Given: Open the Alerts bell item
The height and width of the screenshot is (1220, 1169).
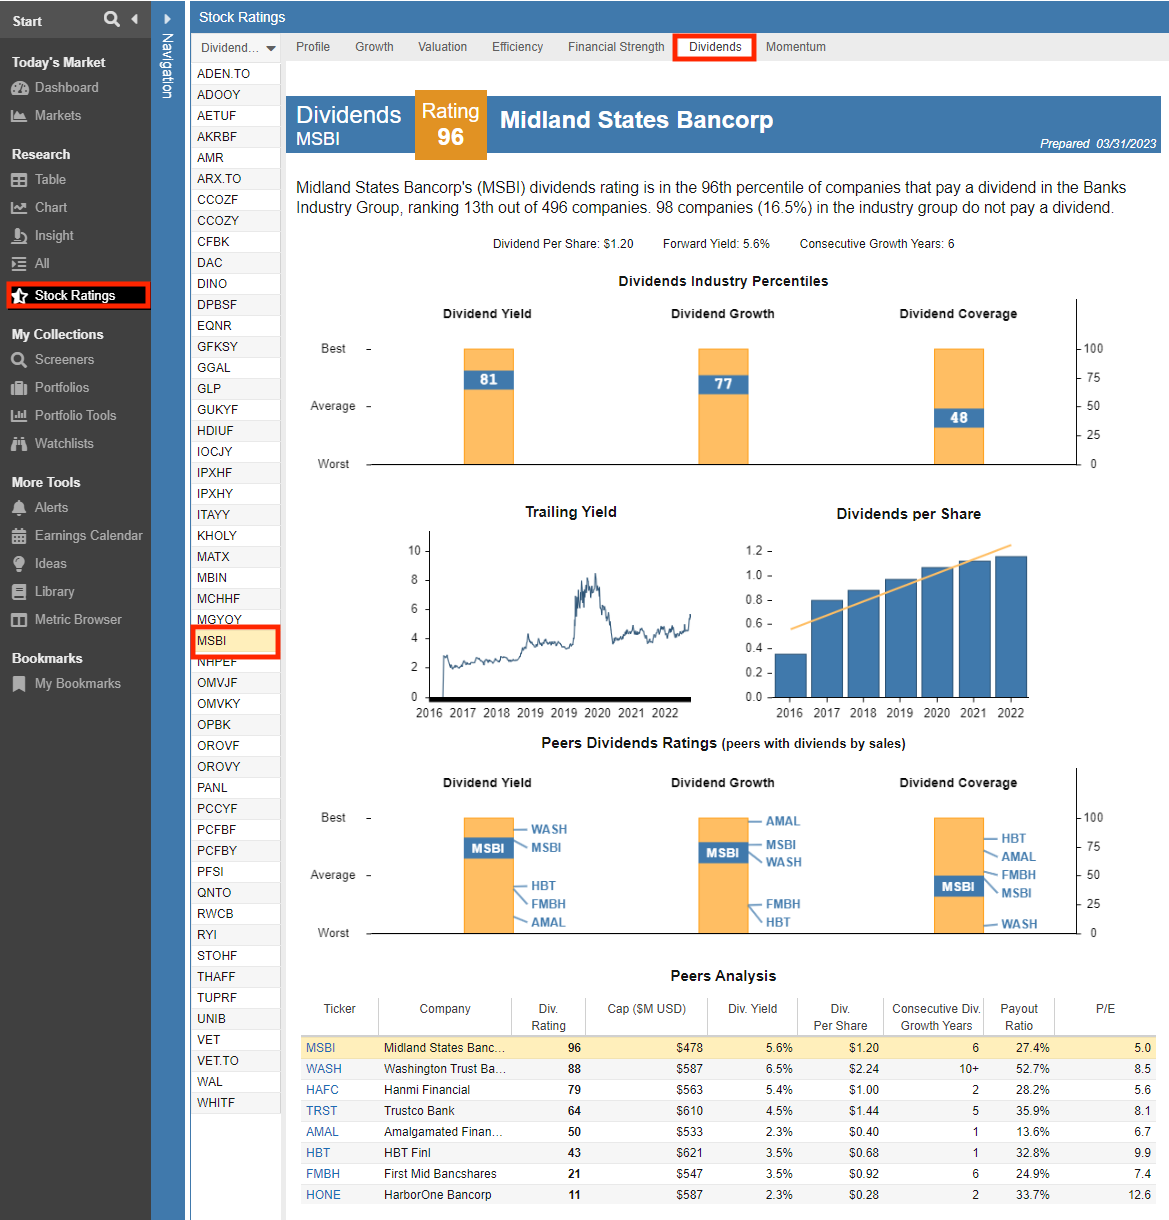Looking at the screenshot, I should tap(51, 508).
